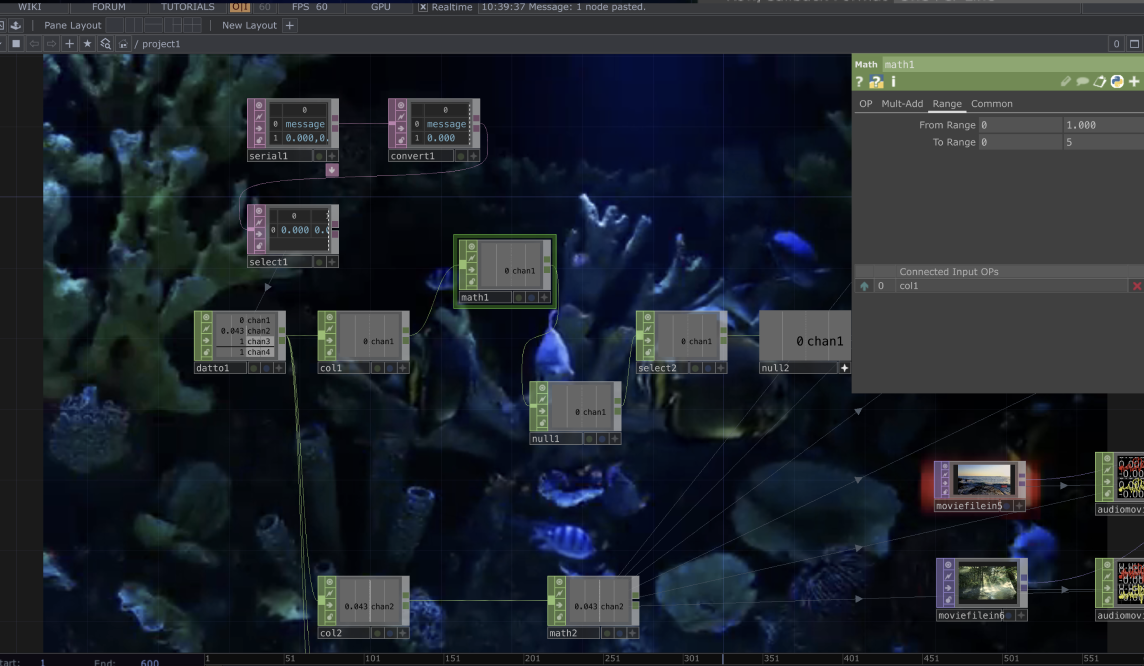Click the To Range upper value field
The height and width of the screenshot is (666, 1144).
coord(1102,143)
